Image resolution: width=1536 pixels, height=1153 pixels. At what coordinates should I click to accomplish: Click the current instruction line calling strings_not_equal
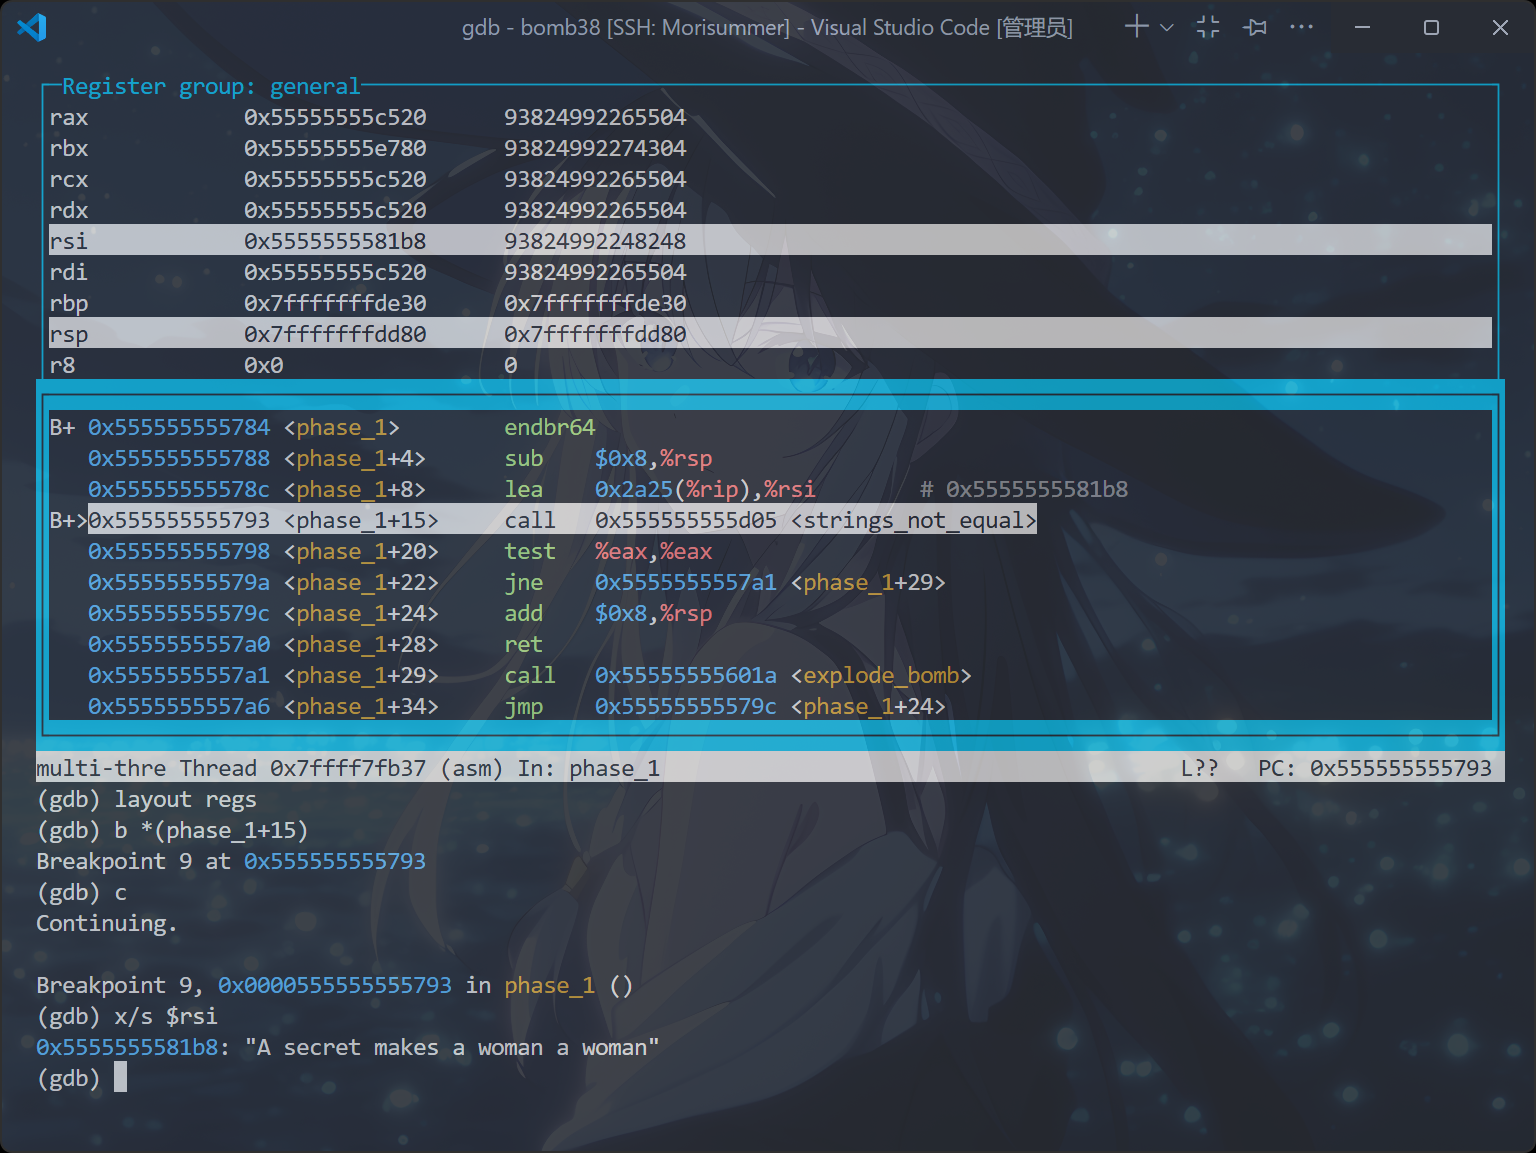tap(561, 520)
